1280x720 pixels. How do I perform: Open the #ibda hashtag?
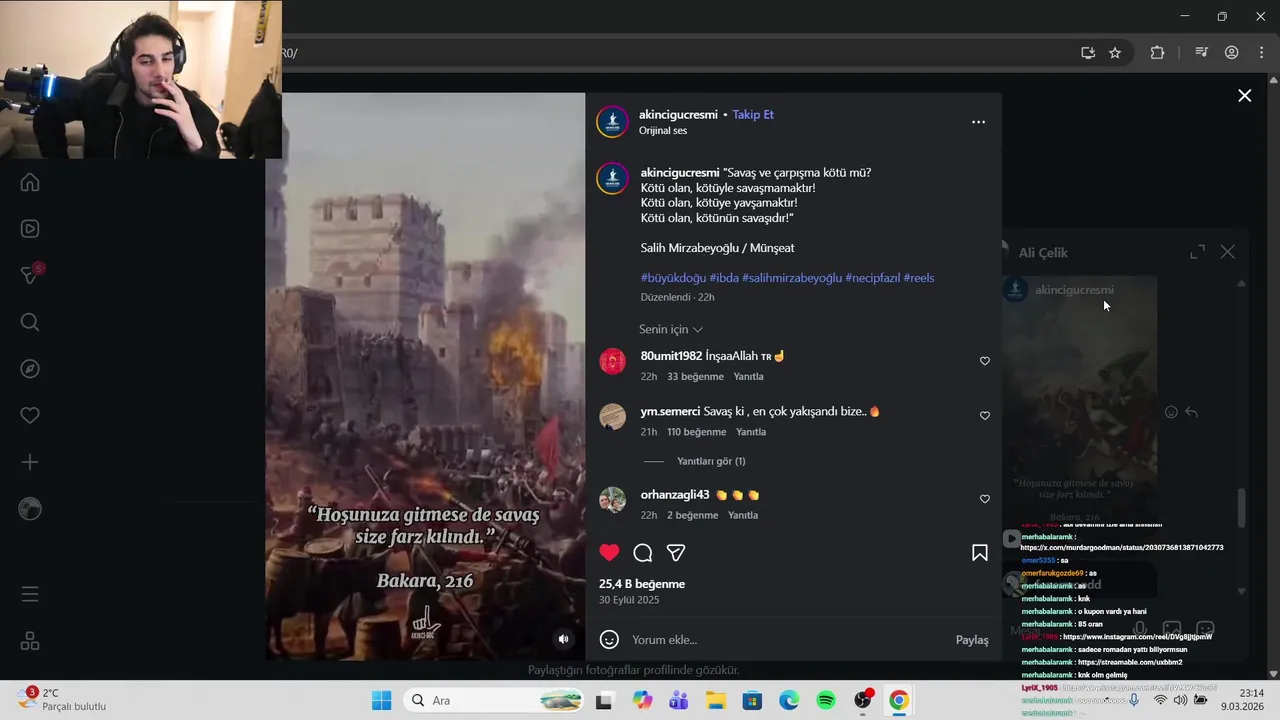point(724,278)
